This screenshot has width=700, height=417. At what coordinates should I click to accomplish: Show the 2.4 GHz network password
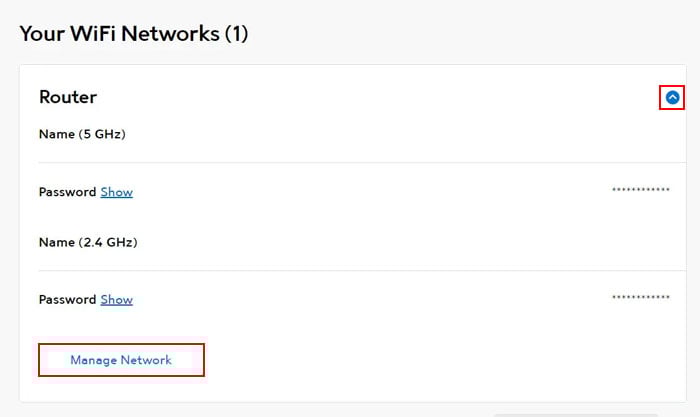(x=117, y=300)
